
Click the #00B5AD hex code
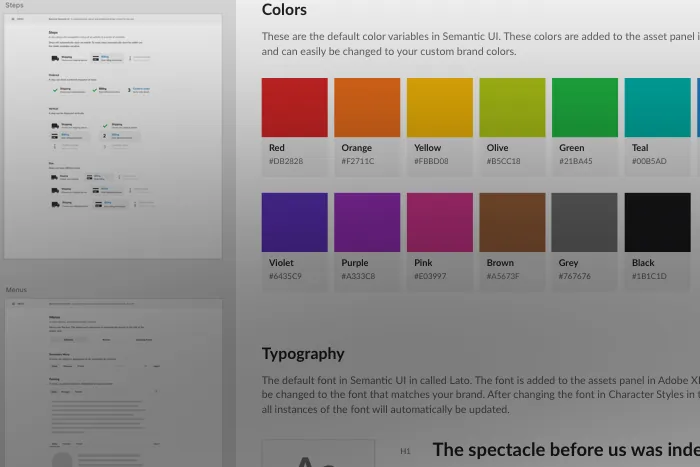pyautogui.click(x=649, y=161)
